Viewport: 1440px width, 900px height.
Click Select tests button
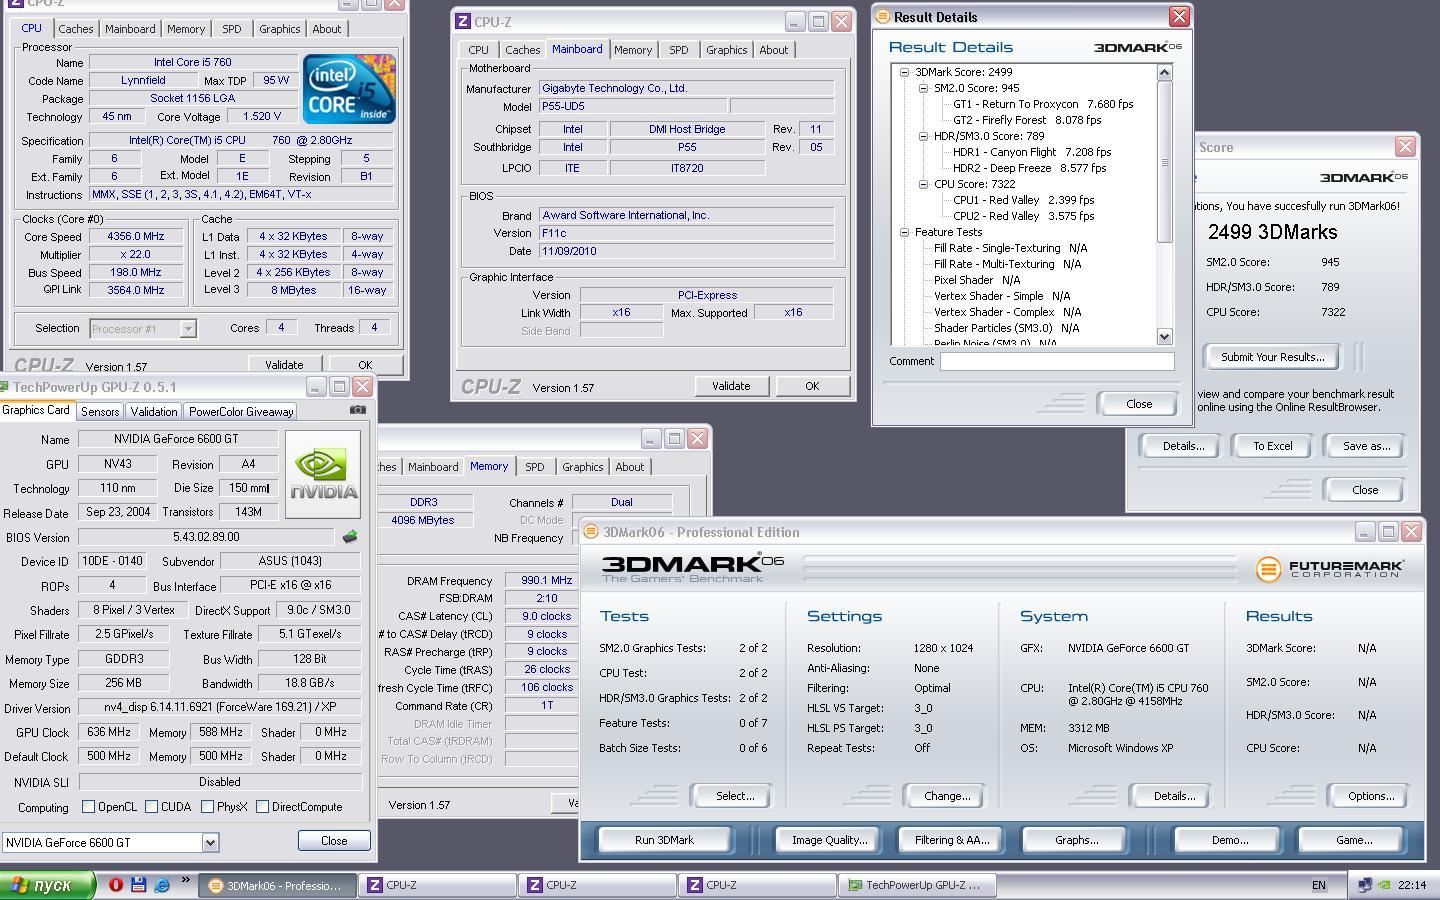[735, 796]
